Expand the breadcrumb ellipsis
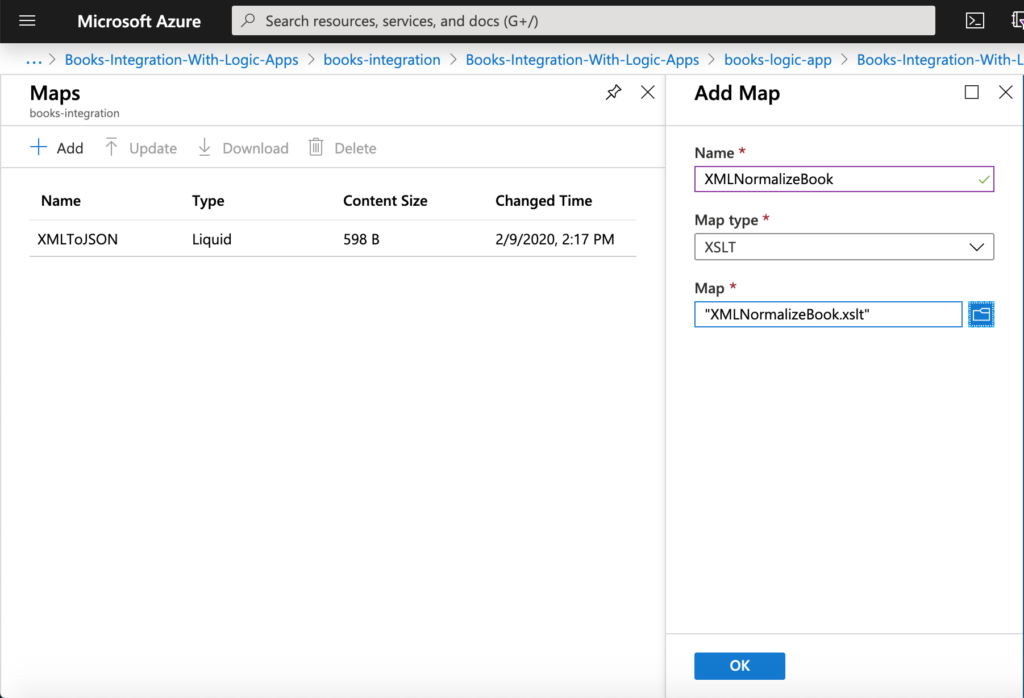The width and height of the screenshot is (1024, 698). pos(33,60)
